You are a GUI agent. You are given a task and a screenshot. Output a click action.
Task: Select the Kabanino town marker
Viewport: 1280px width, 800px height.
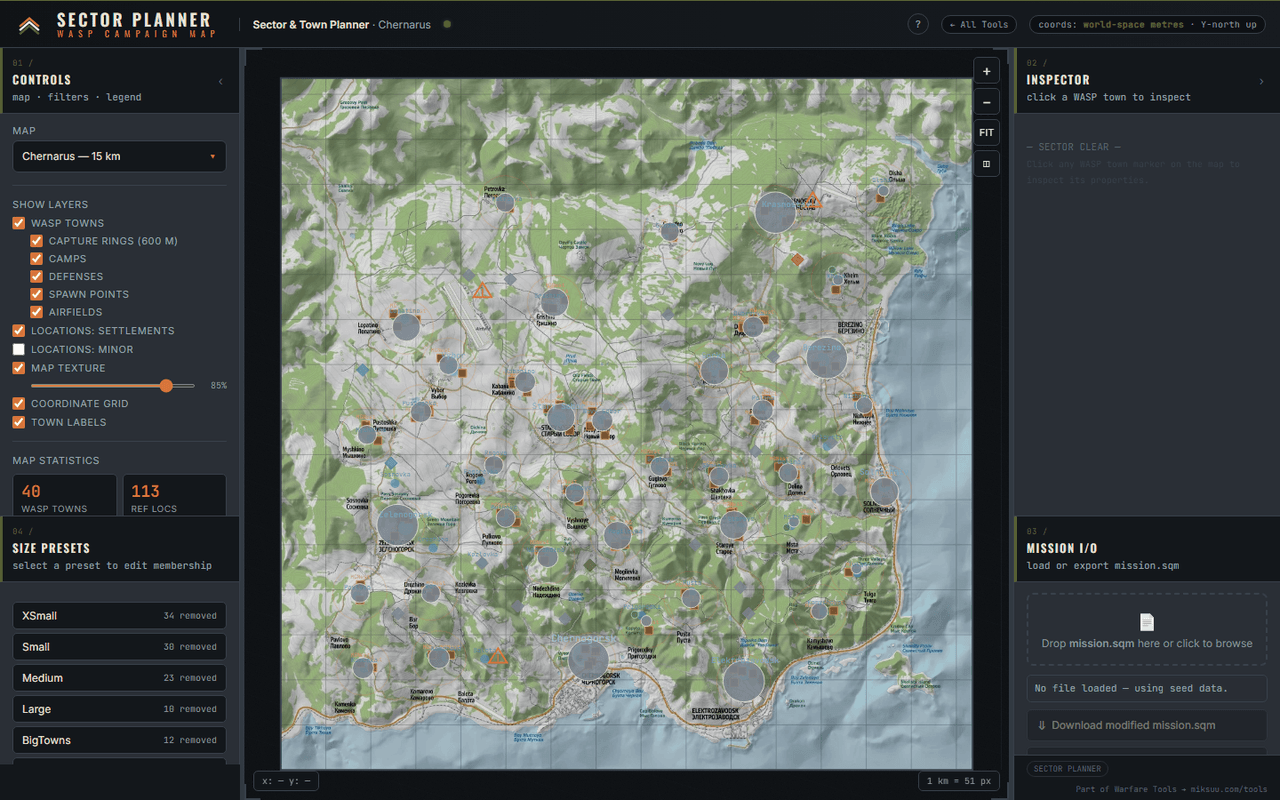click(x=524, y=382)
